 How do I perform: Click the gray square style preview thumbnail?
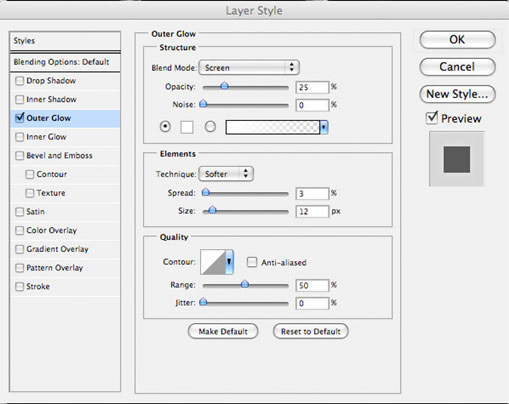point(456,159)
